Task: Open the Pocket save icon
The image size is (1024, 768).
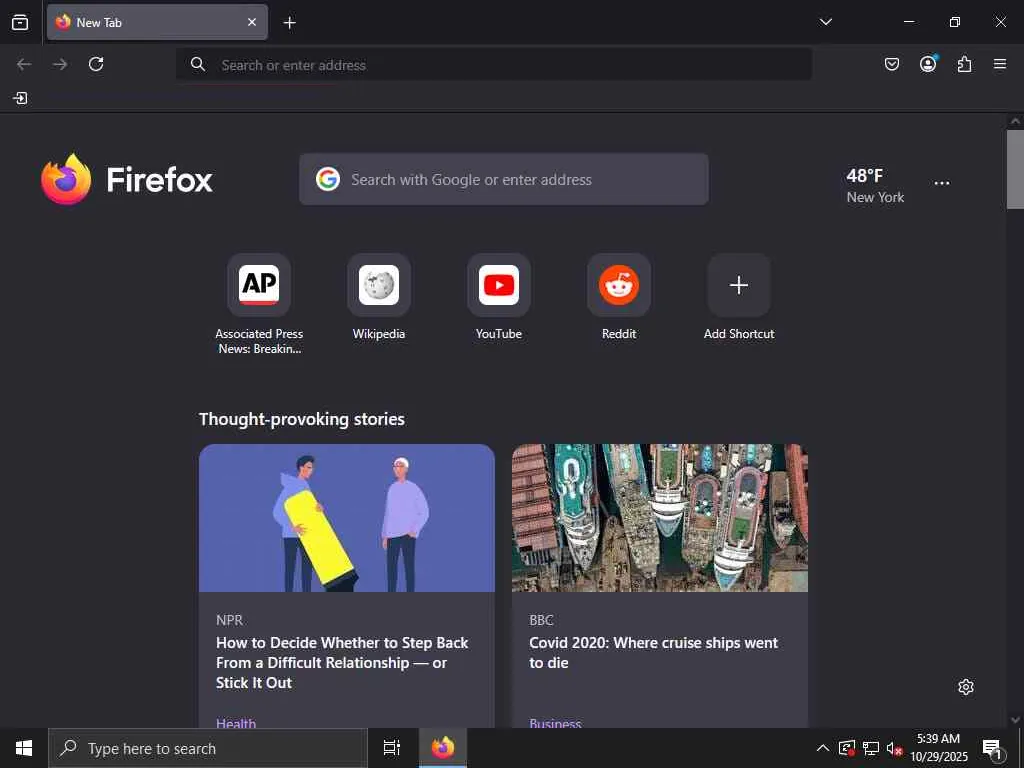Action: pyautogui.click(x=891, y=64)
